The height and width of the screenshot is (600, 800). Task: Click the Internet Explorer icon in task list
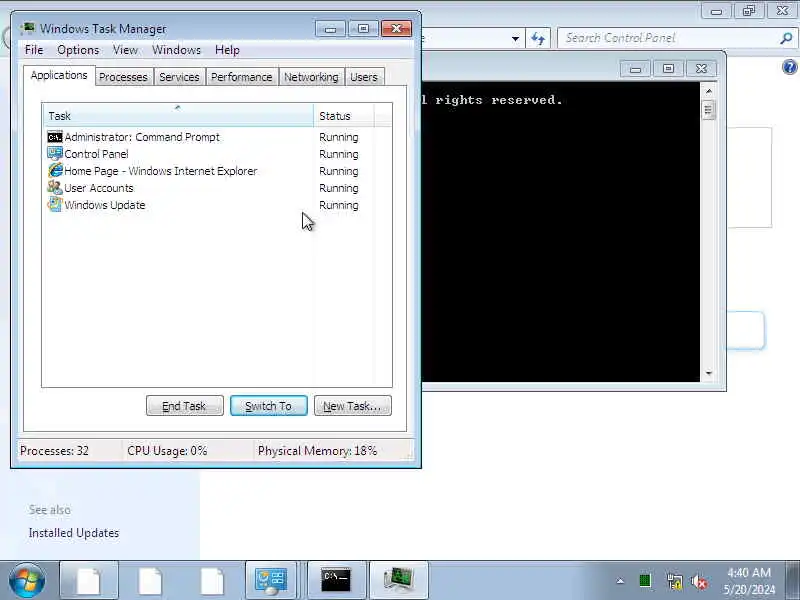(x=55, y=170)
